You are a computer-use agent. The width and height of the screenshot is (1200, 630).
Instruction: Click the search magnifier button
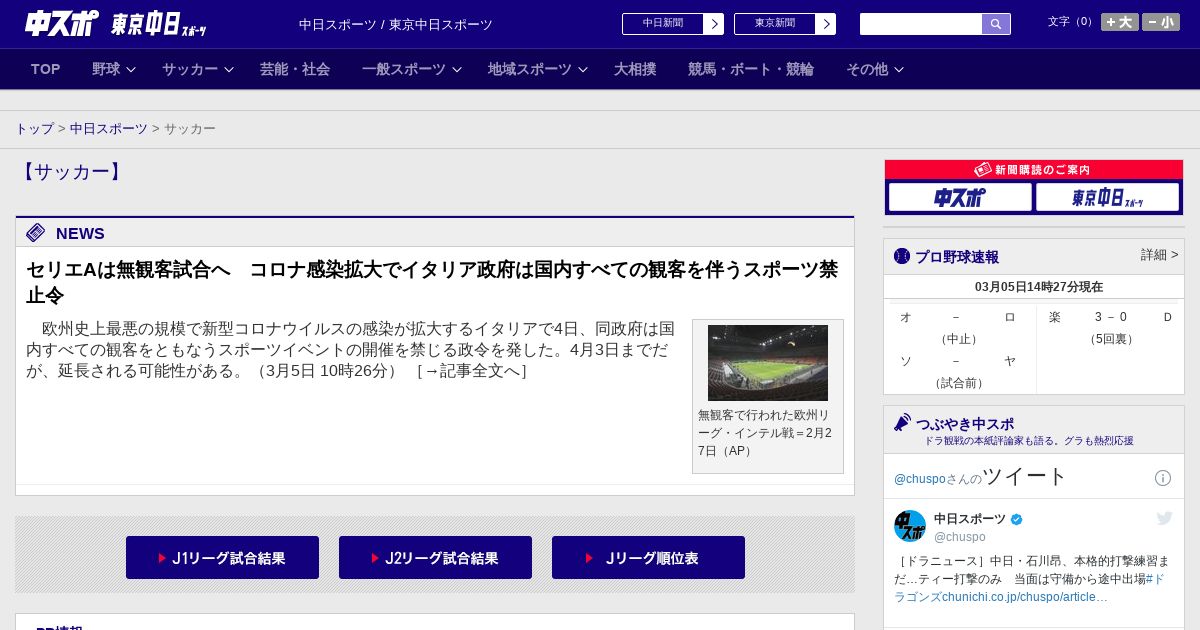[x=996, y=24]
